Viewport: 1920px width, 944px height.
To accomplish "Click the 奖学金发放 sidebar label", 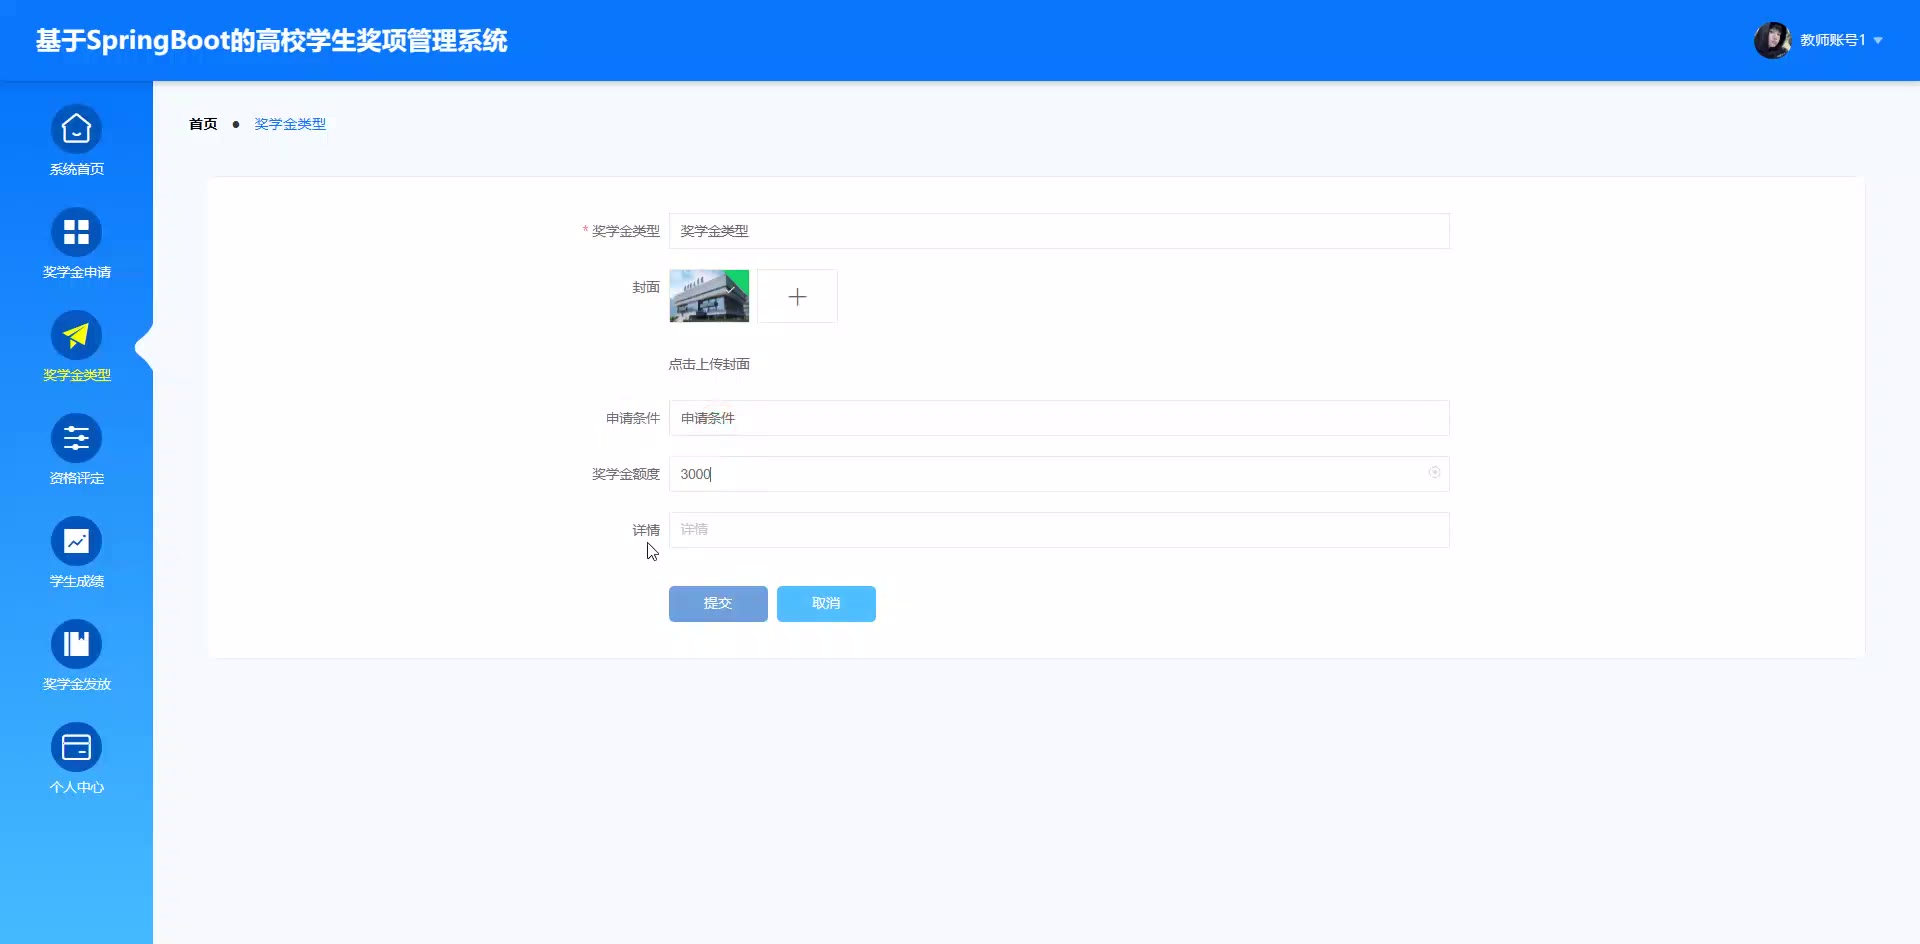I will [77, 684].
